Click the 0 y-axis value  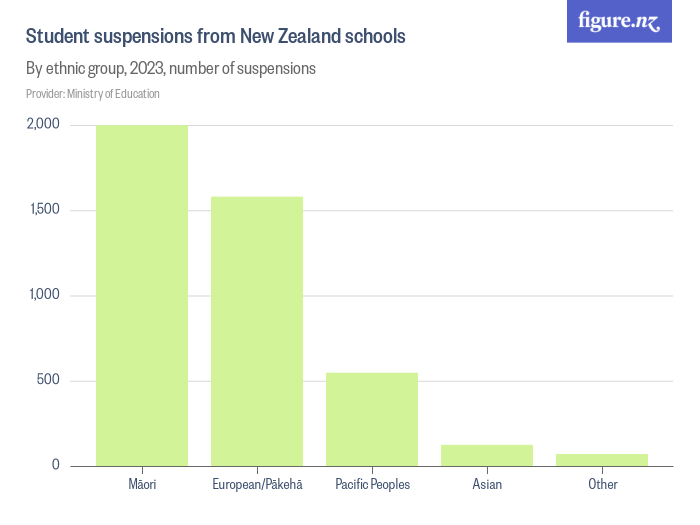56,465
